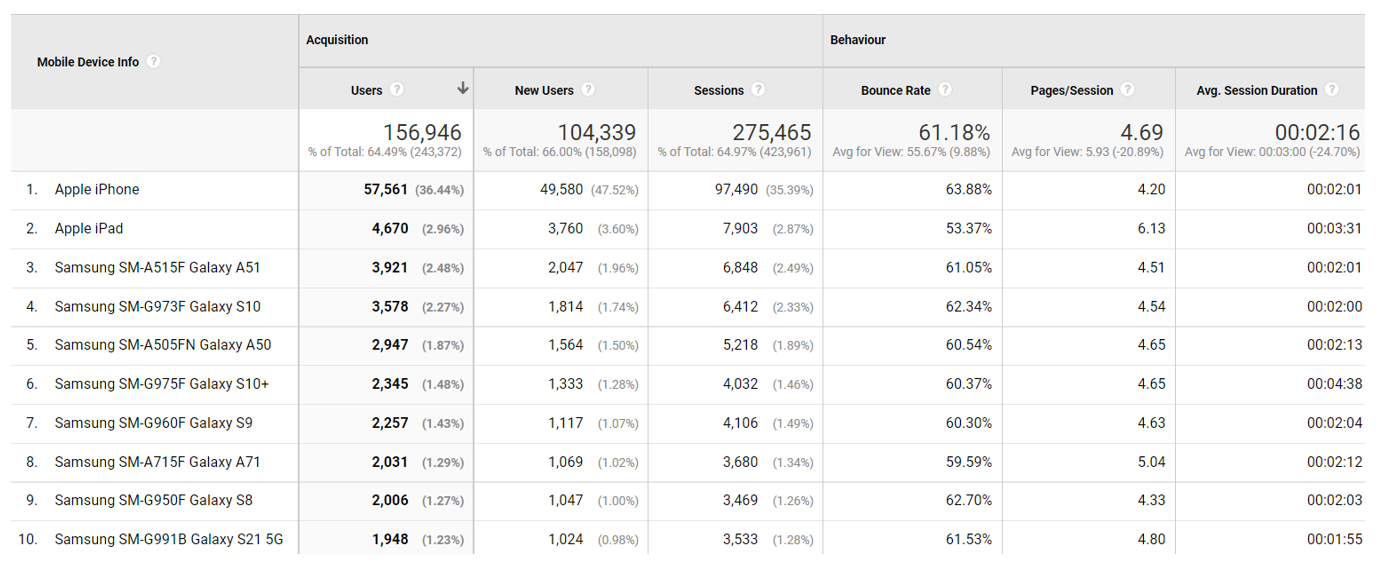Click Galaxy S8 new users value 1,047
The image size is (1381, 570).
[565, 500]
